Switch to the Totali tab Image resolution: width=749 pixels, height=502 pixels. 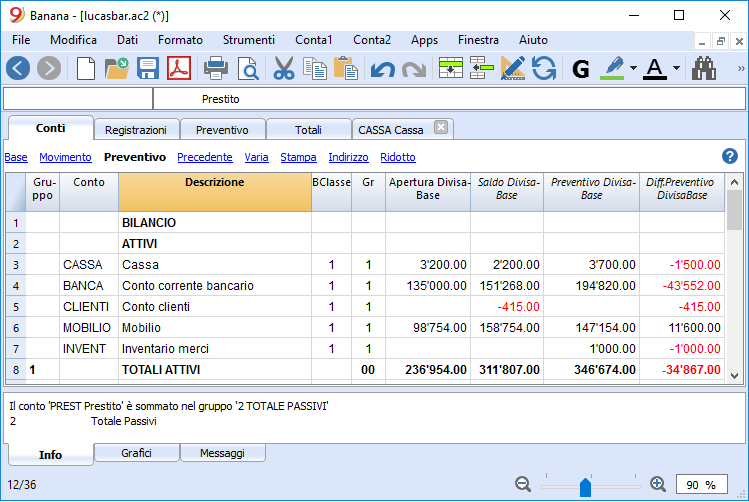(x=308, y=130)
